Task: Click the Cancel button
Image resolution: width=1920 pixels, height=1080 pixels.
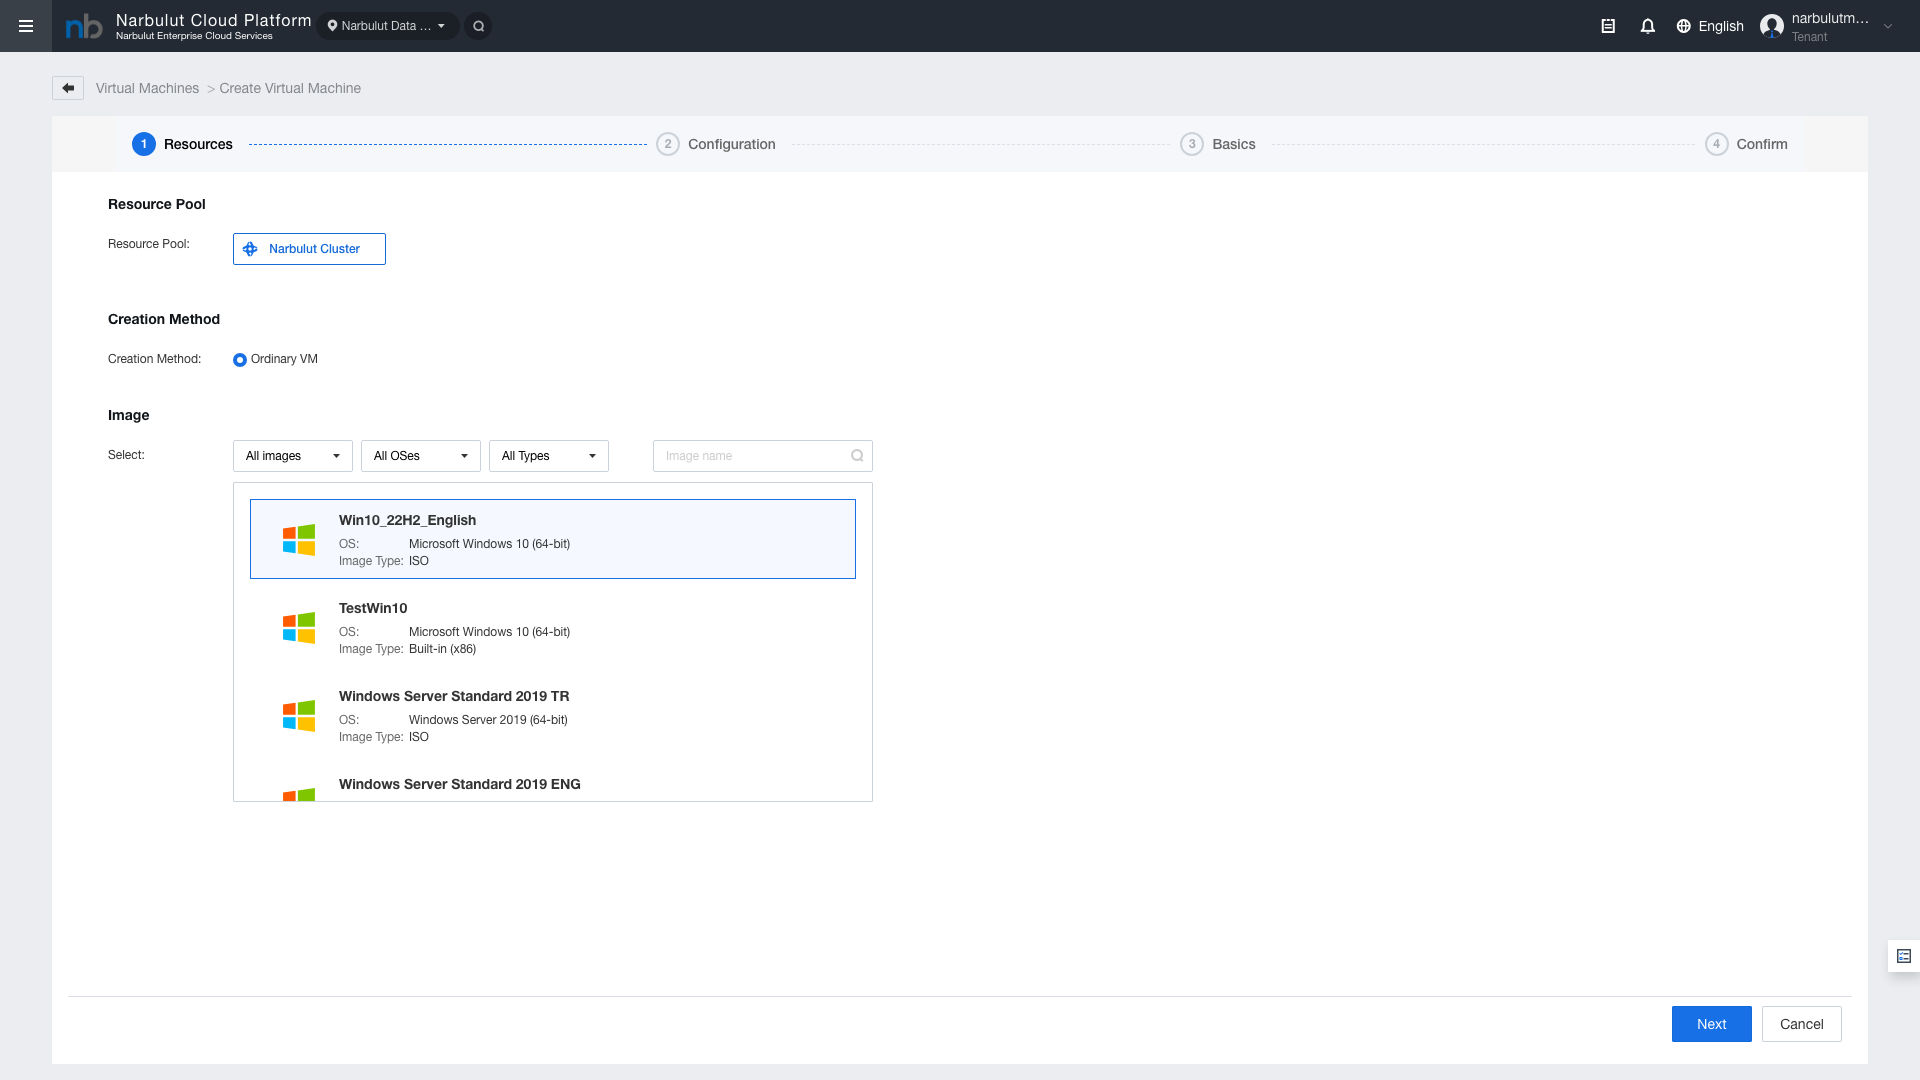Action: coord(1802,1024)
